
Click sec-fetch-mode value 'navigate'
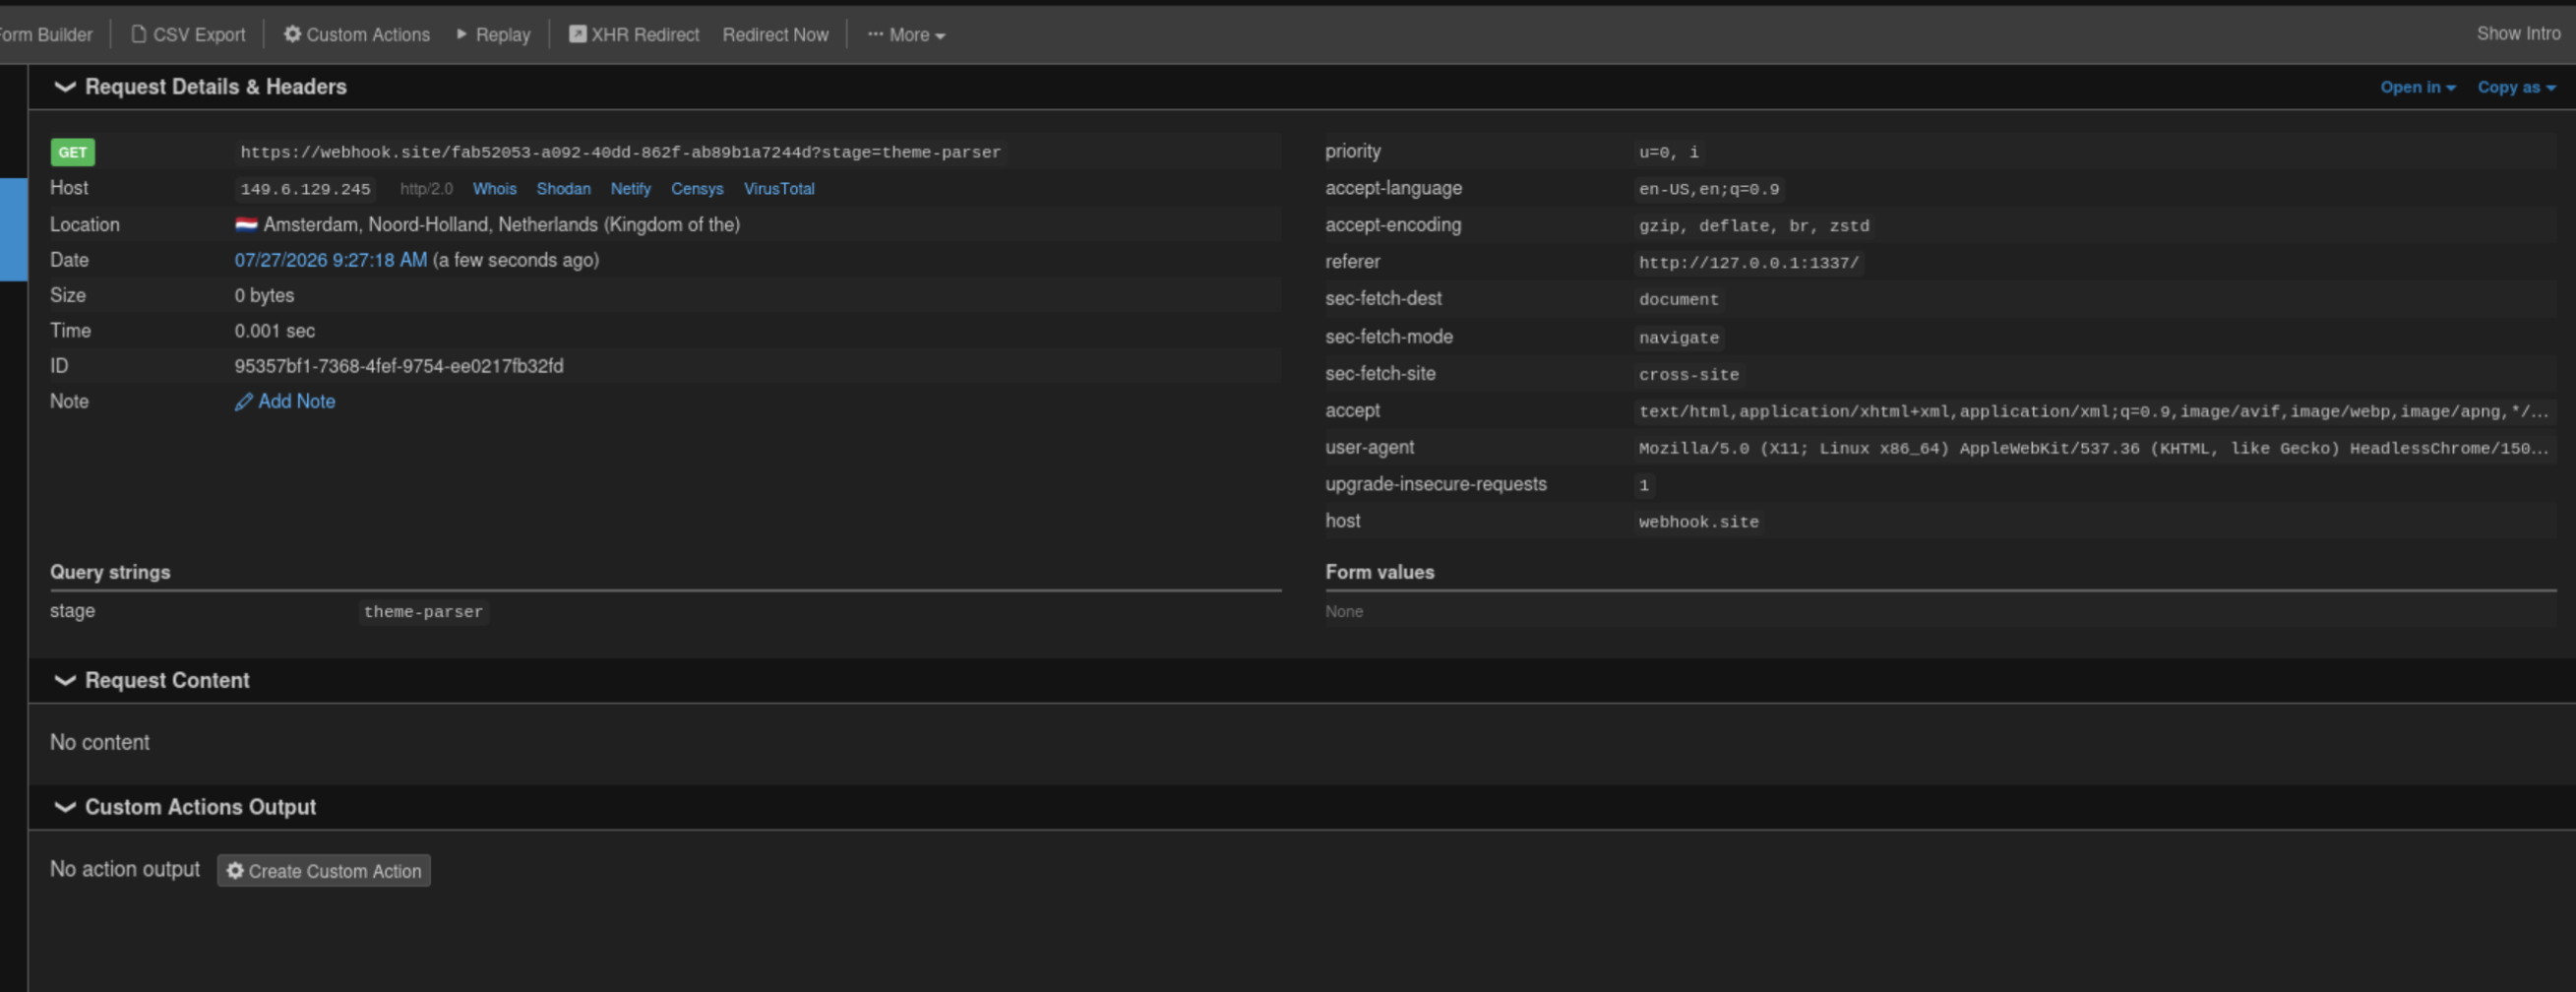click(x=1678, y=338)
